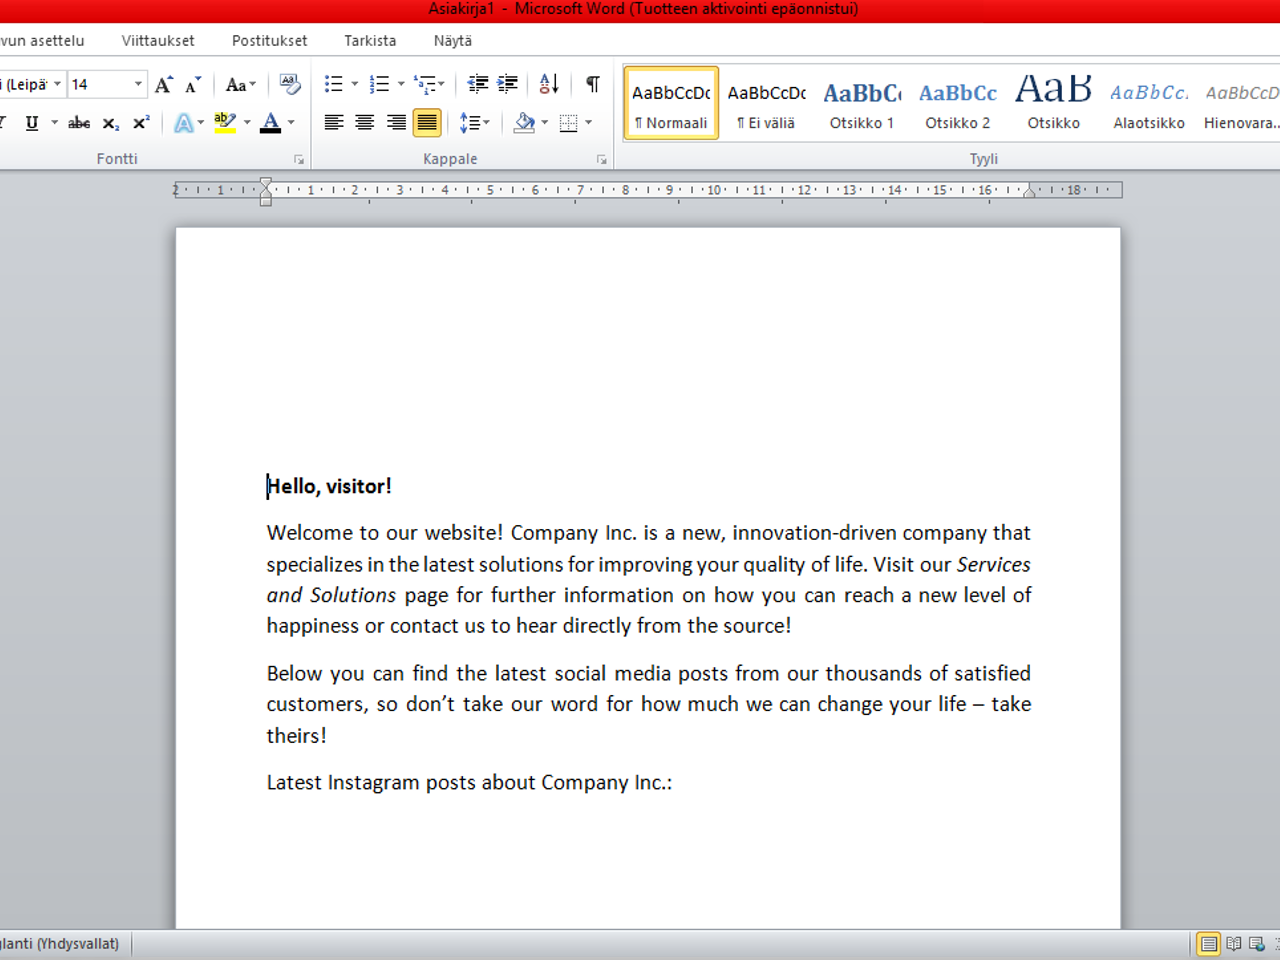Click the Shrink Font icon

click(x=192, y=85)
